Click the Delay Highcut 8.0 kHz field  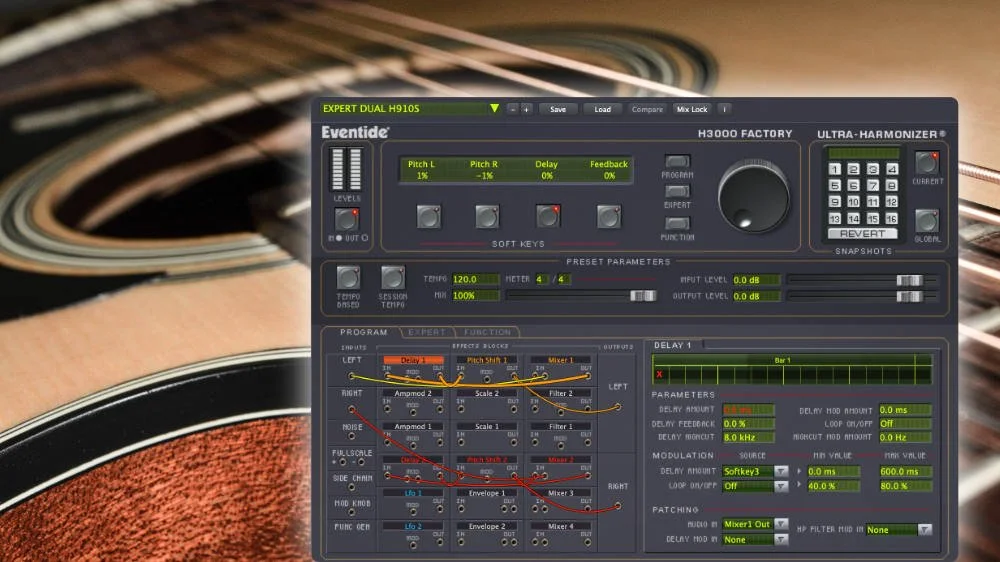coord(748,438)
